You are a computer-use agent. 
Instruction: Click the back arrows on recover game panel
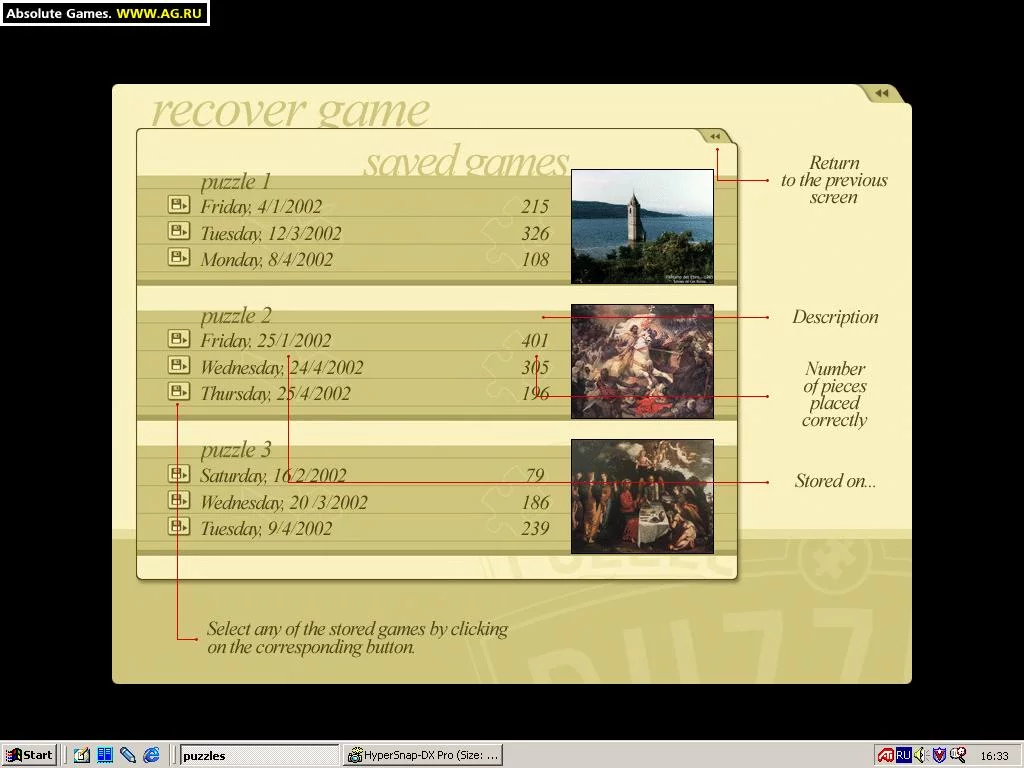(x=882, y=93)
